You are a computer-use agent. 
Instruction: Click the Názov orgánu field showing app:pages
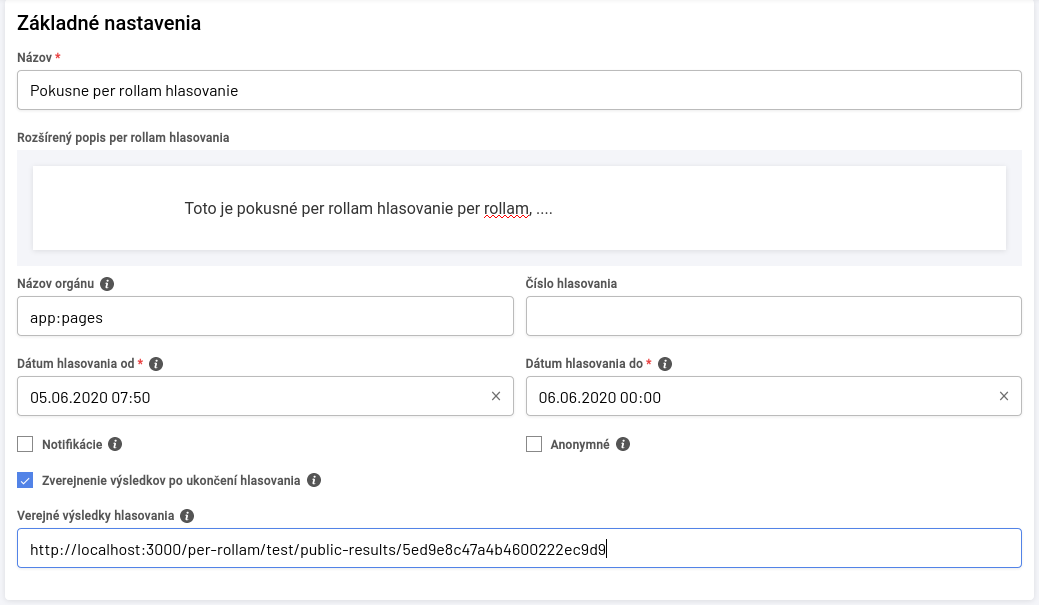(x=250, y=315)
